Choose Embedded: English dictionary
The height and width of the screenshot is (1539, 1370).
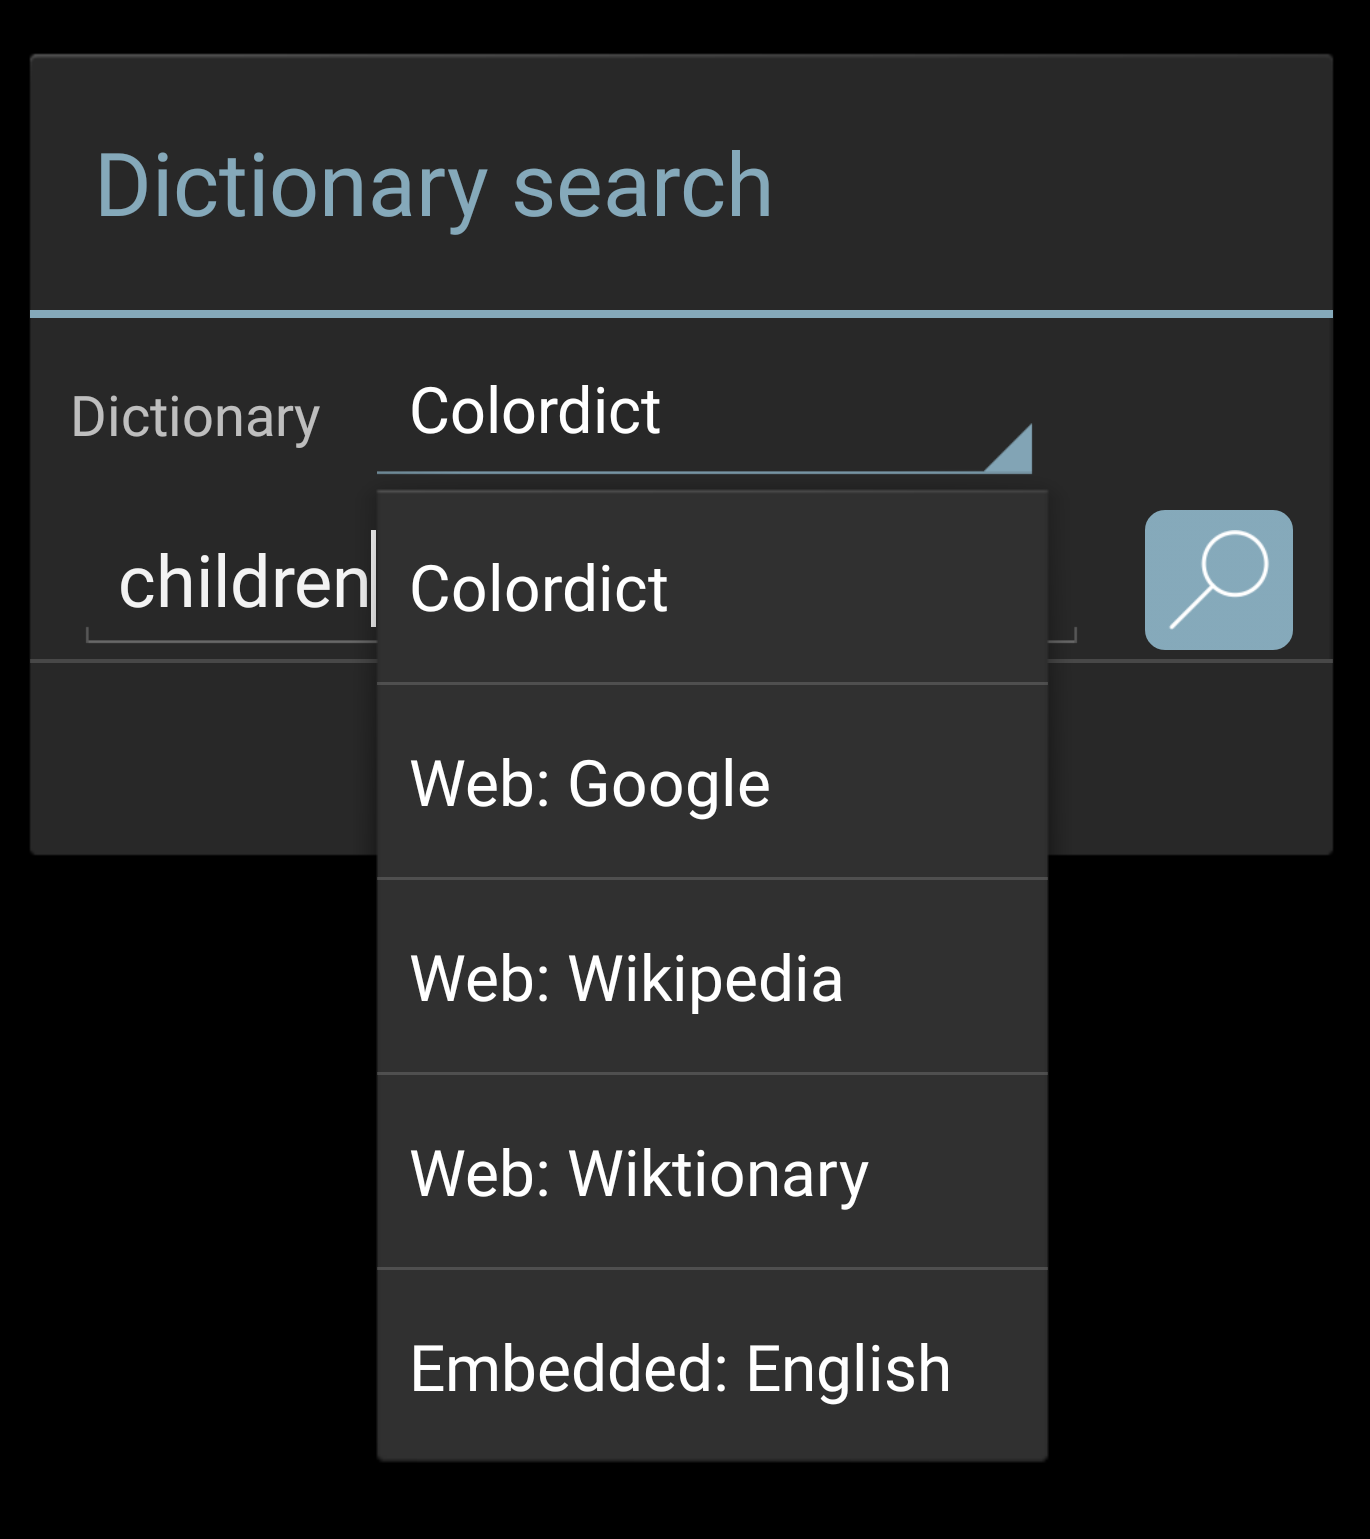712,1367
